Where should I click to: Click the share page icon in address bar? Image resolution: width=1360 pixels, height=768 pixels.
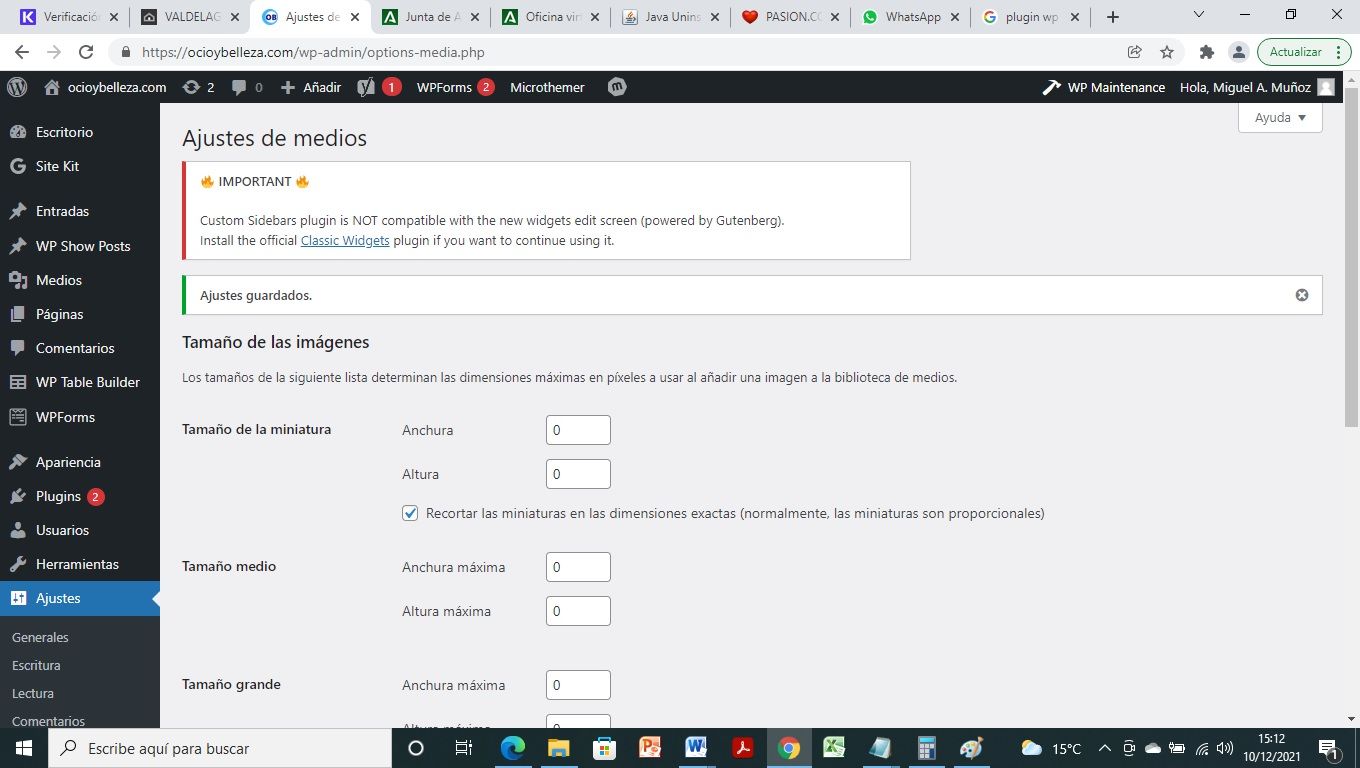click(x=1135, y=52)
